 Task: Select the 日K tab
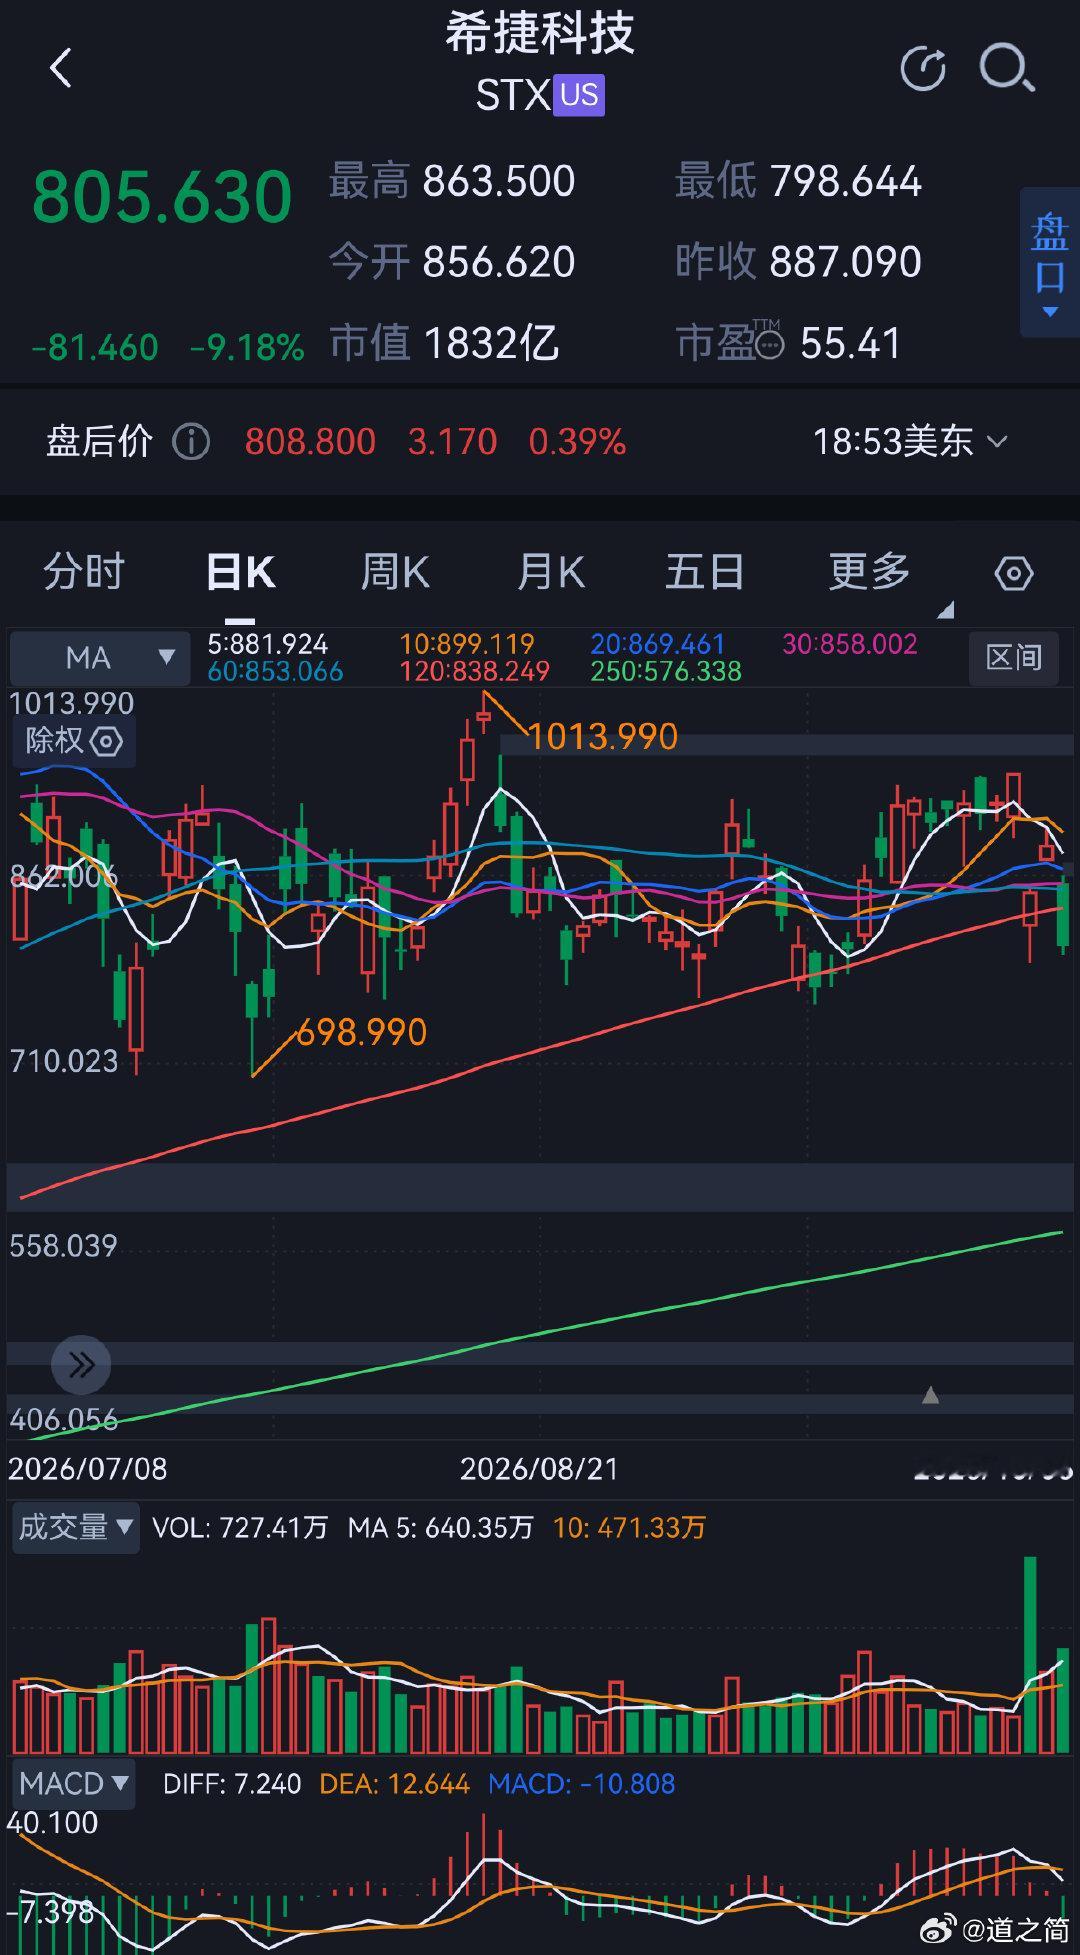(240, 573)
